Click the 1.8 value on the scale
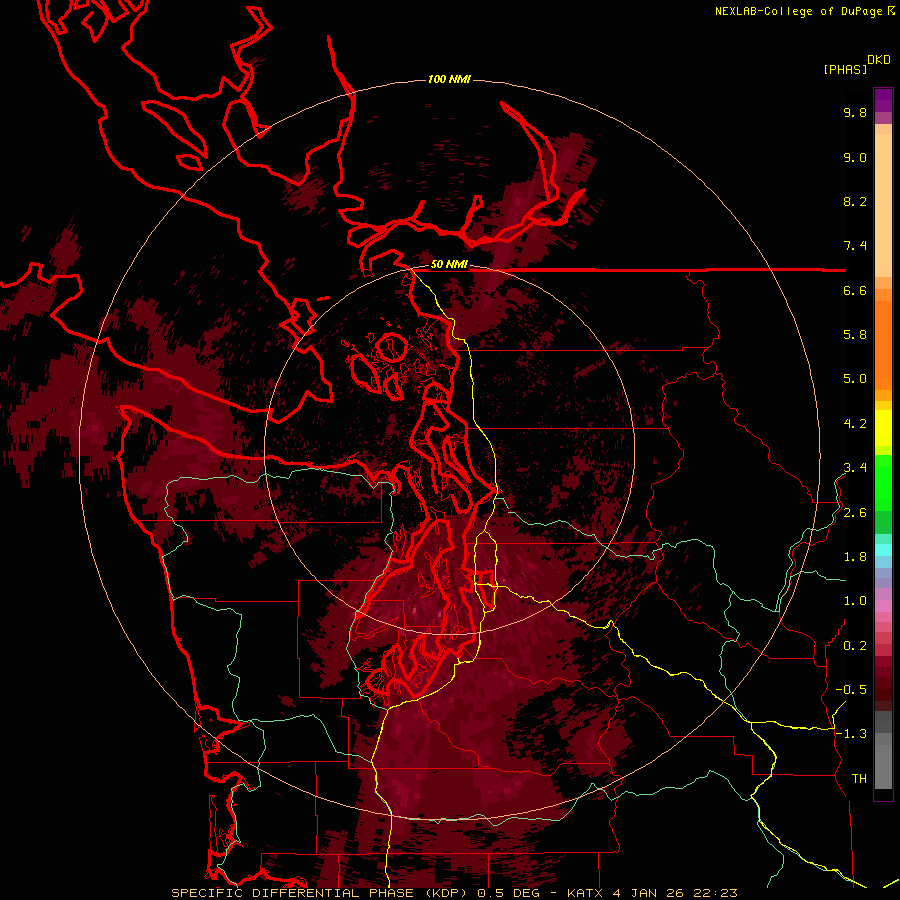Viewport: 900px width, 900px height. point(855,557)
